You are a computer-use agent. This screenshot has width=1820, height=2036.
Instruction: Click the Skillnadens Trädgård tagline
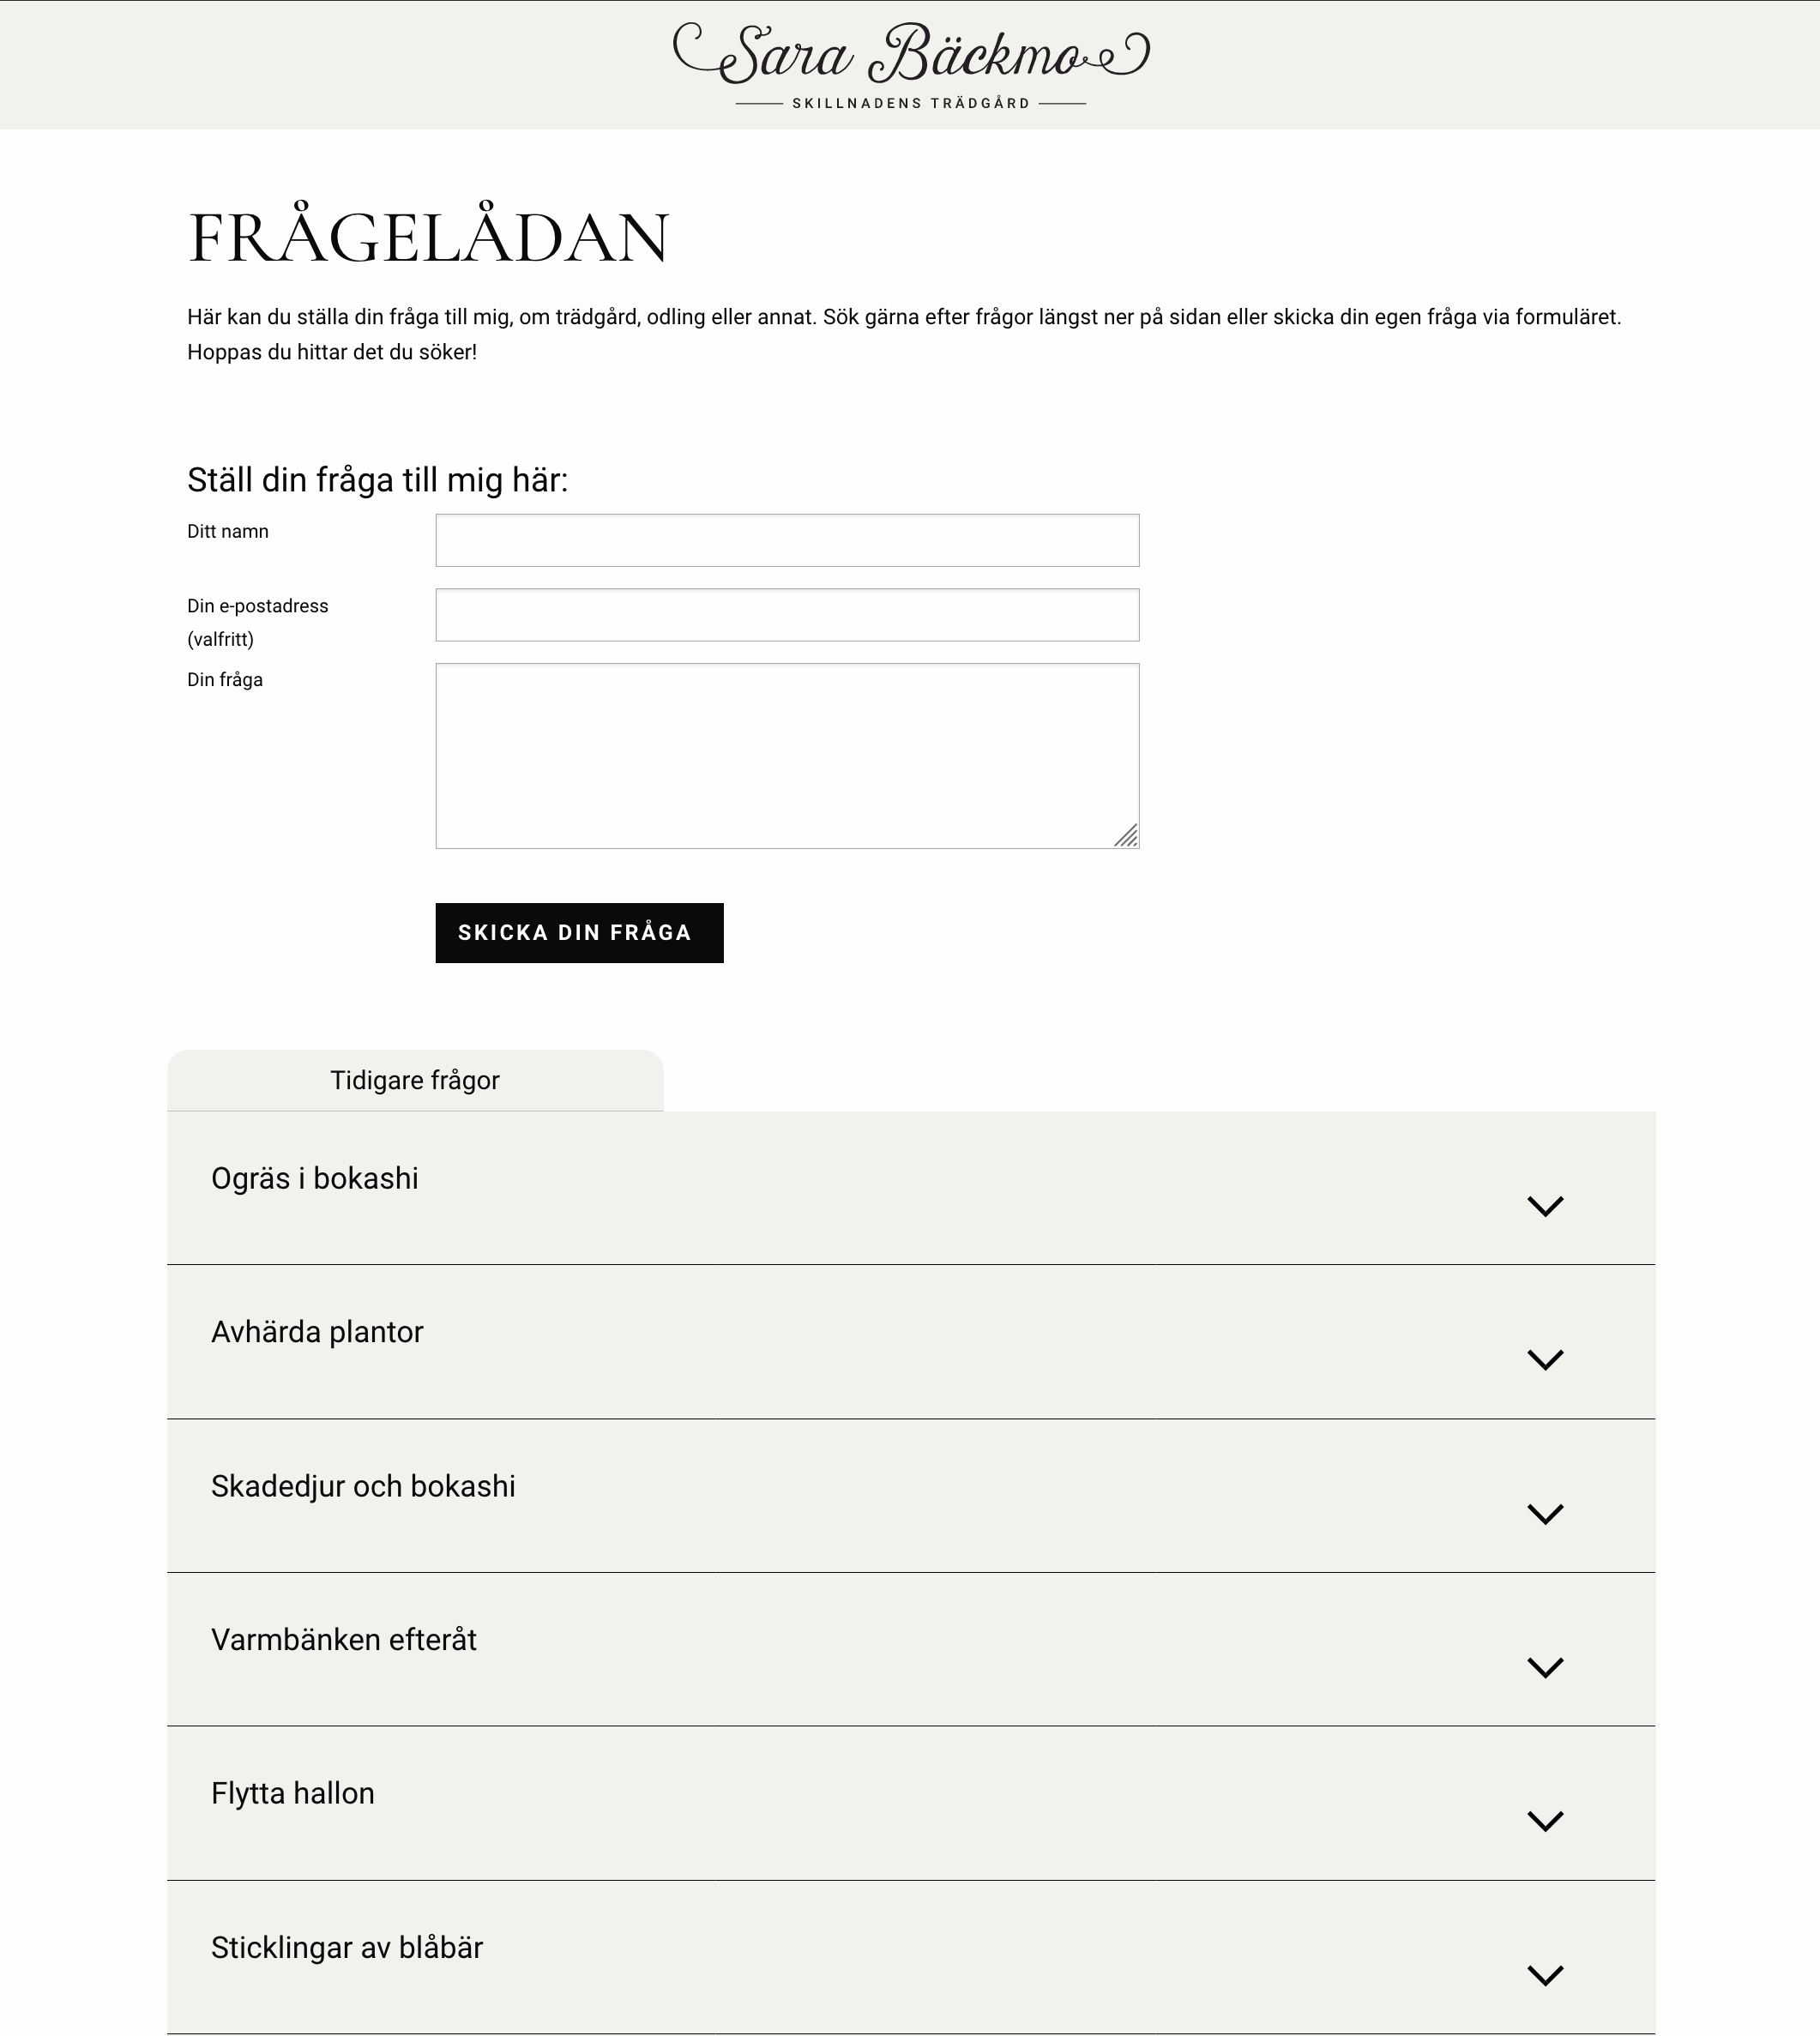point(910,103)
